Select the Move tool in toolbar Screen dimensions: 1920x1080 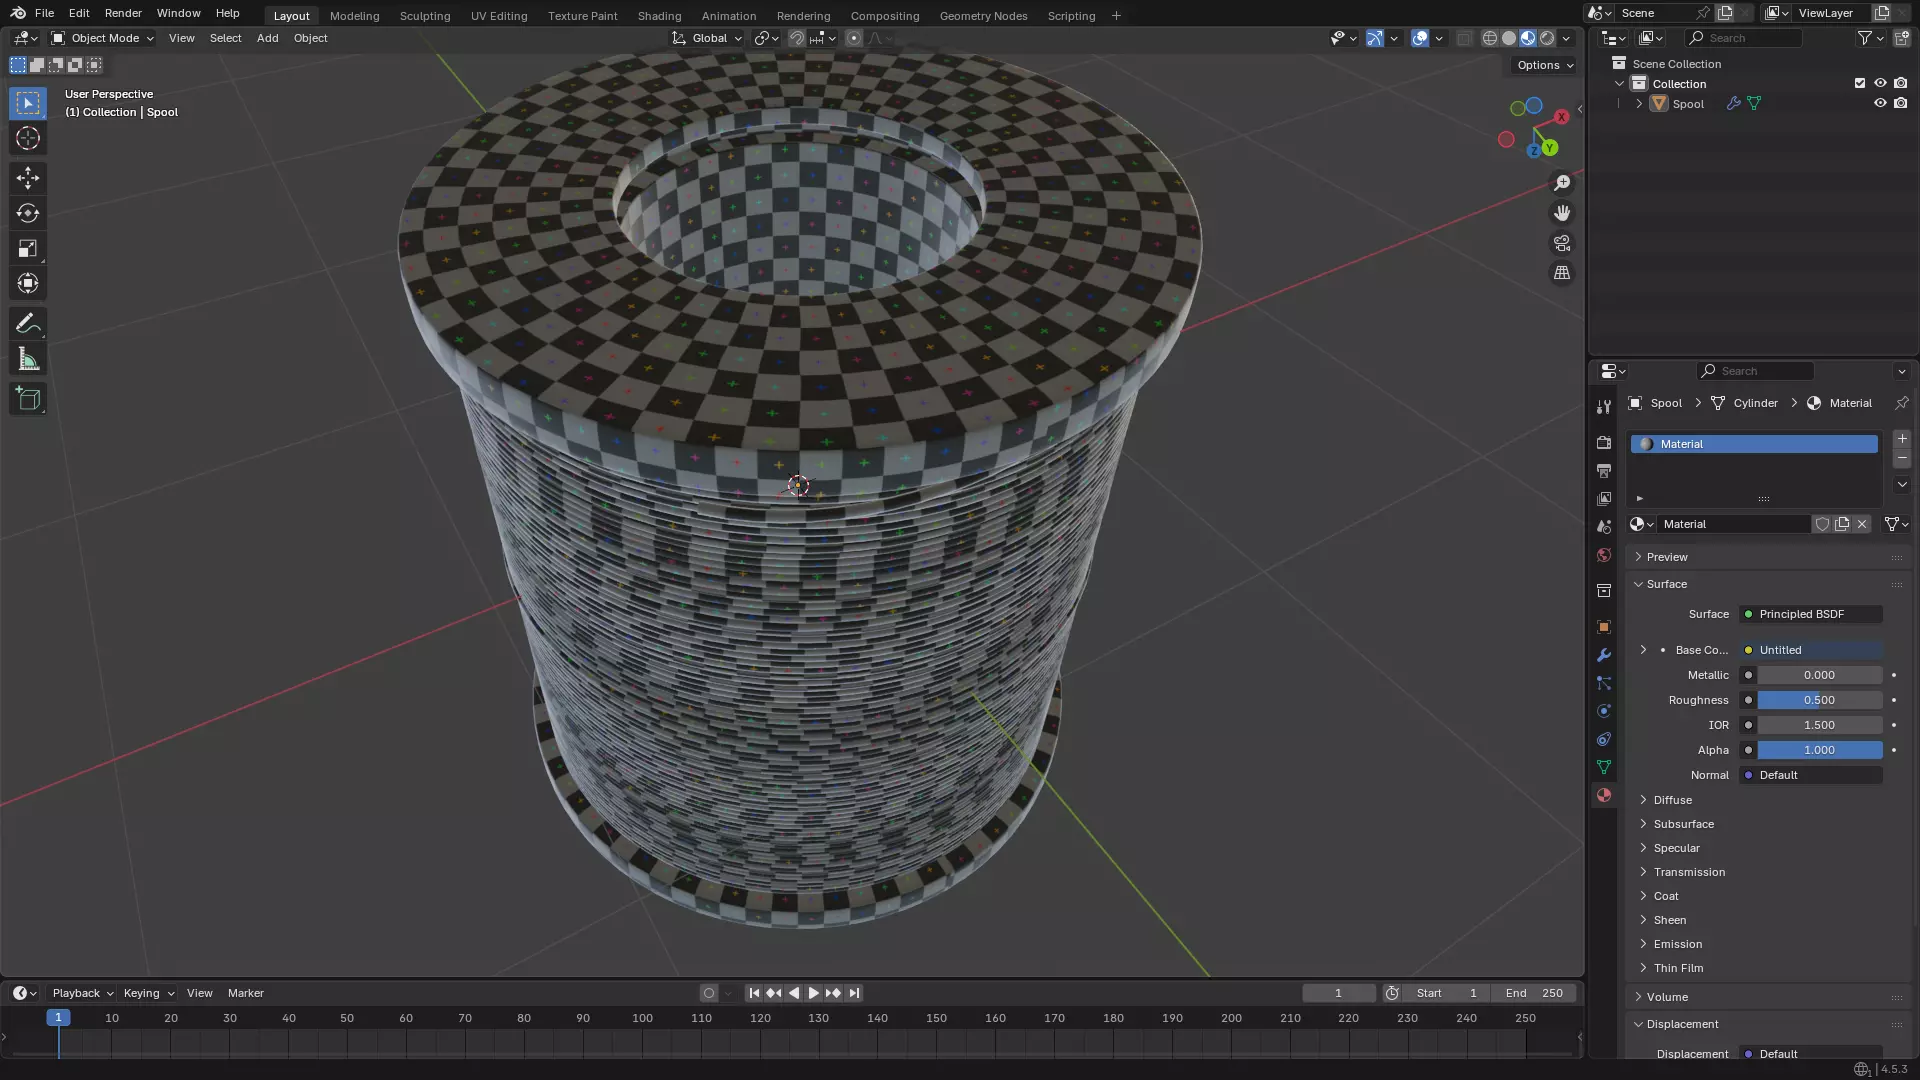pos(28,178)
